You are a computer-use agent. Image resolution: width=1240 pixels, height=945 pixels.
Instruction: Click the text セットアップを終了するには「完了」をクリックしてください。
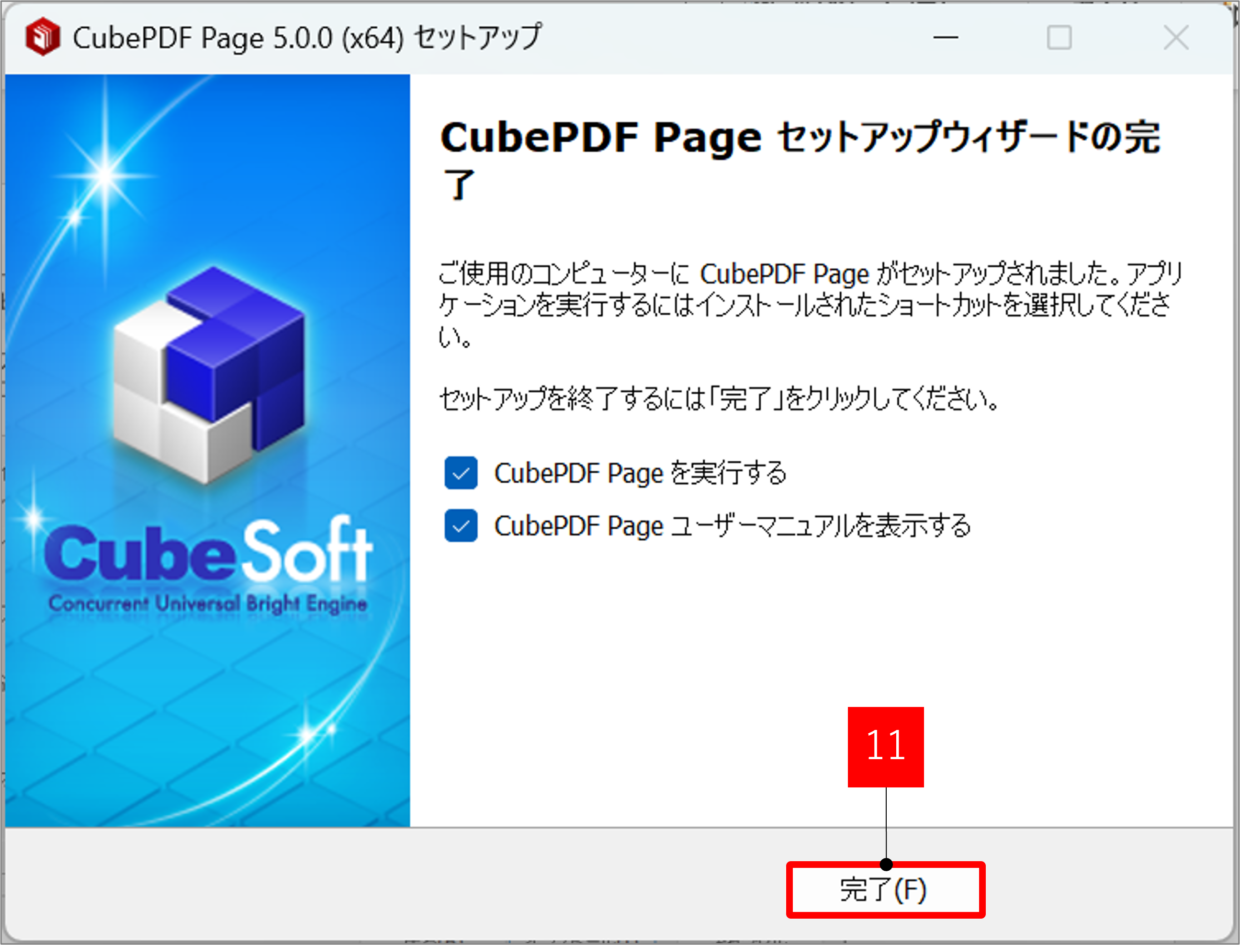click(x=720, y=402)
